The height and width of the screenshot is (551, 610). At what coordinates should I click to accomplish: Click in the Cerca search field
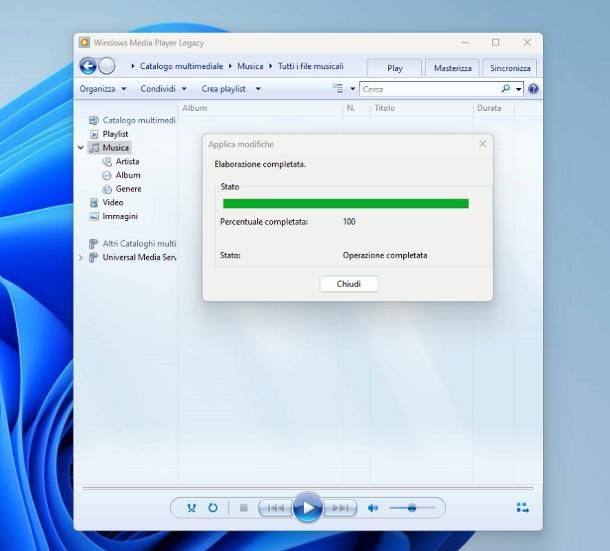pos(430,89)
